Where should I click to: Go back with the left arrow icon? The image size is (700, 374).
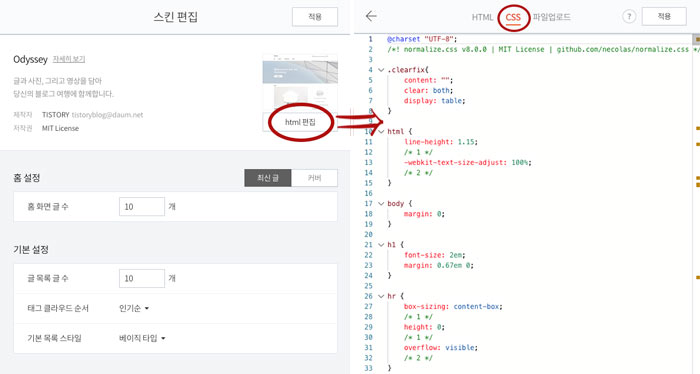(371, 17)
